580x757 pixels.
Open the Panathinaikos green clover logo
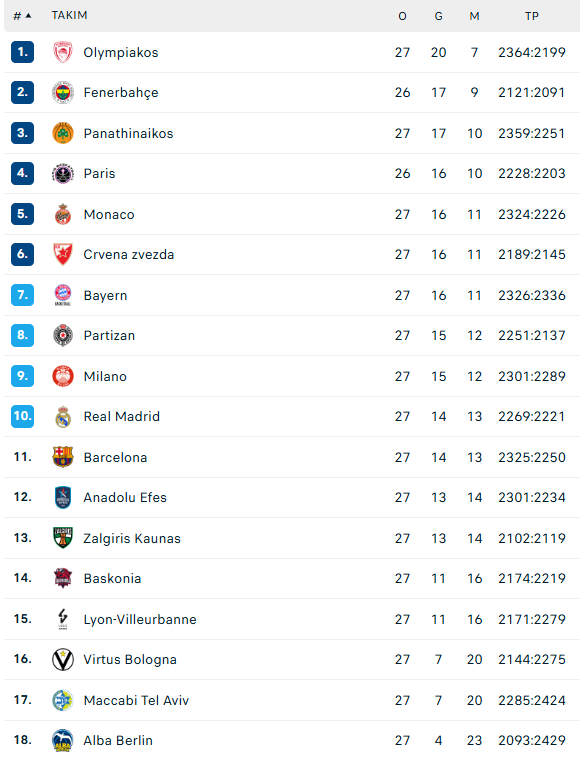coord(63,133)
